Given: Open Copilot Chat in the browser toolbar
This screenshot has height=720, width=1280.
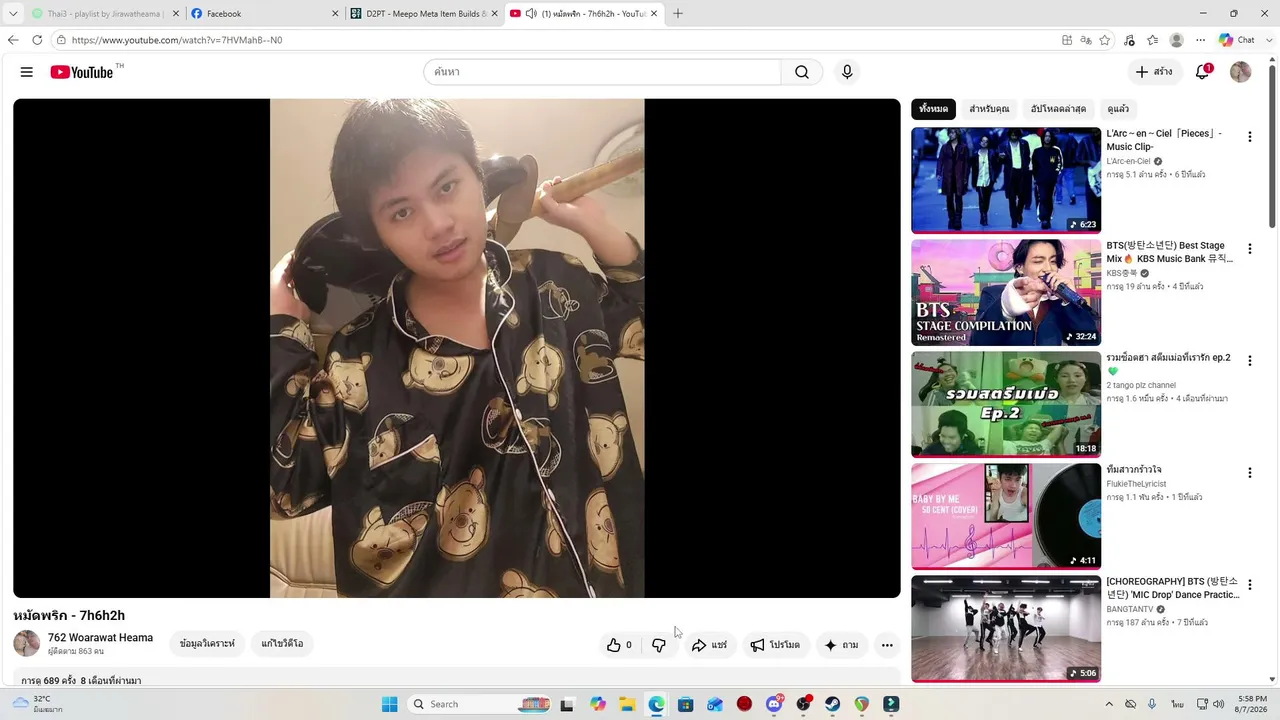Looking at the screenshot, I should click(1237, 40).
